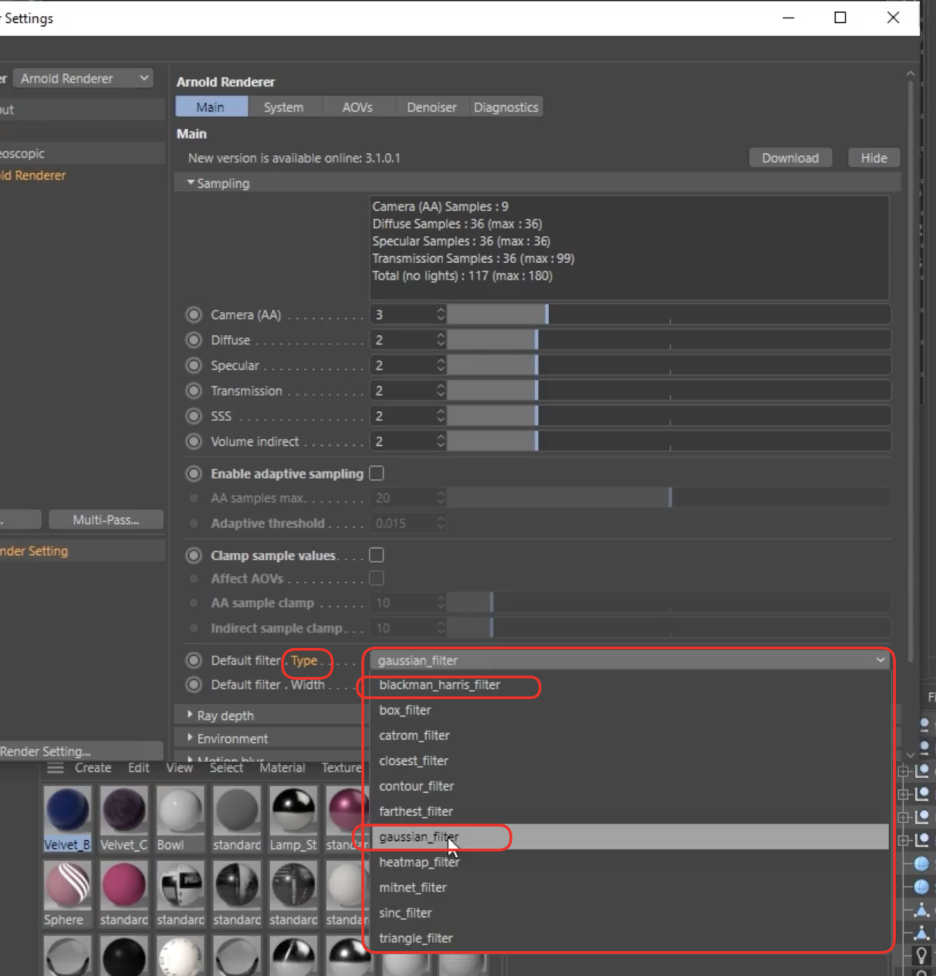The width and height of the screenshot is (936, 976).
Task: Toggle Default filter Type animation dot
Action: coord(194,660)
